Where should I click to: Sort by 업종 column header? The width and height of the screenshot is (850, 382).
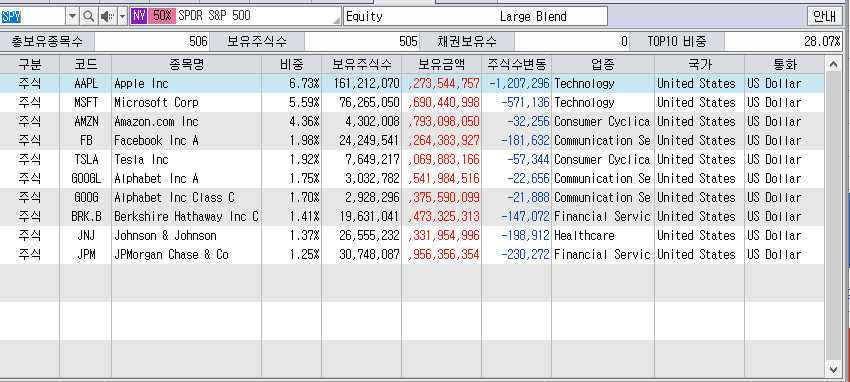(603, 64)
